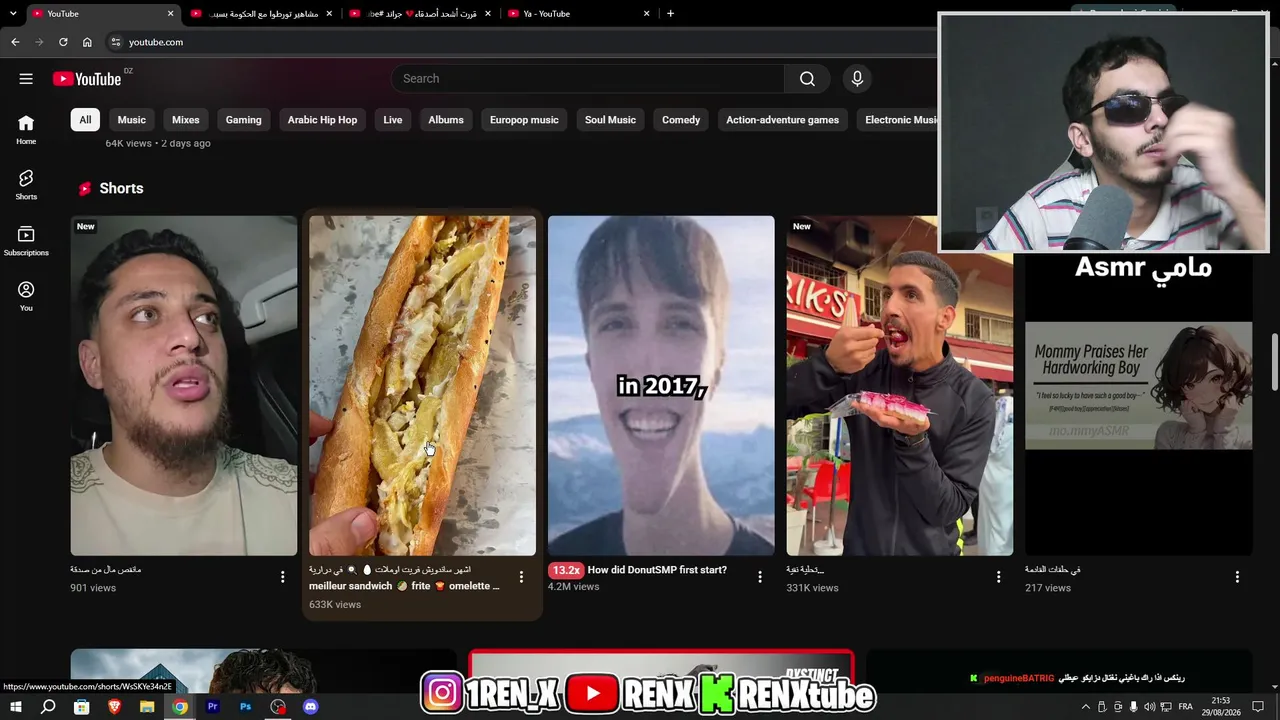Click the search magnifier button
The image size is (1280, 720).
click(x=807, y=79)
